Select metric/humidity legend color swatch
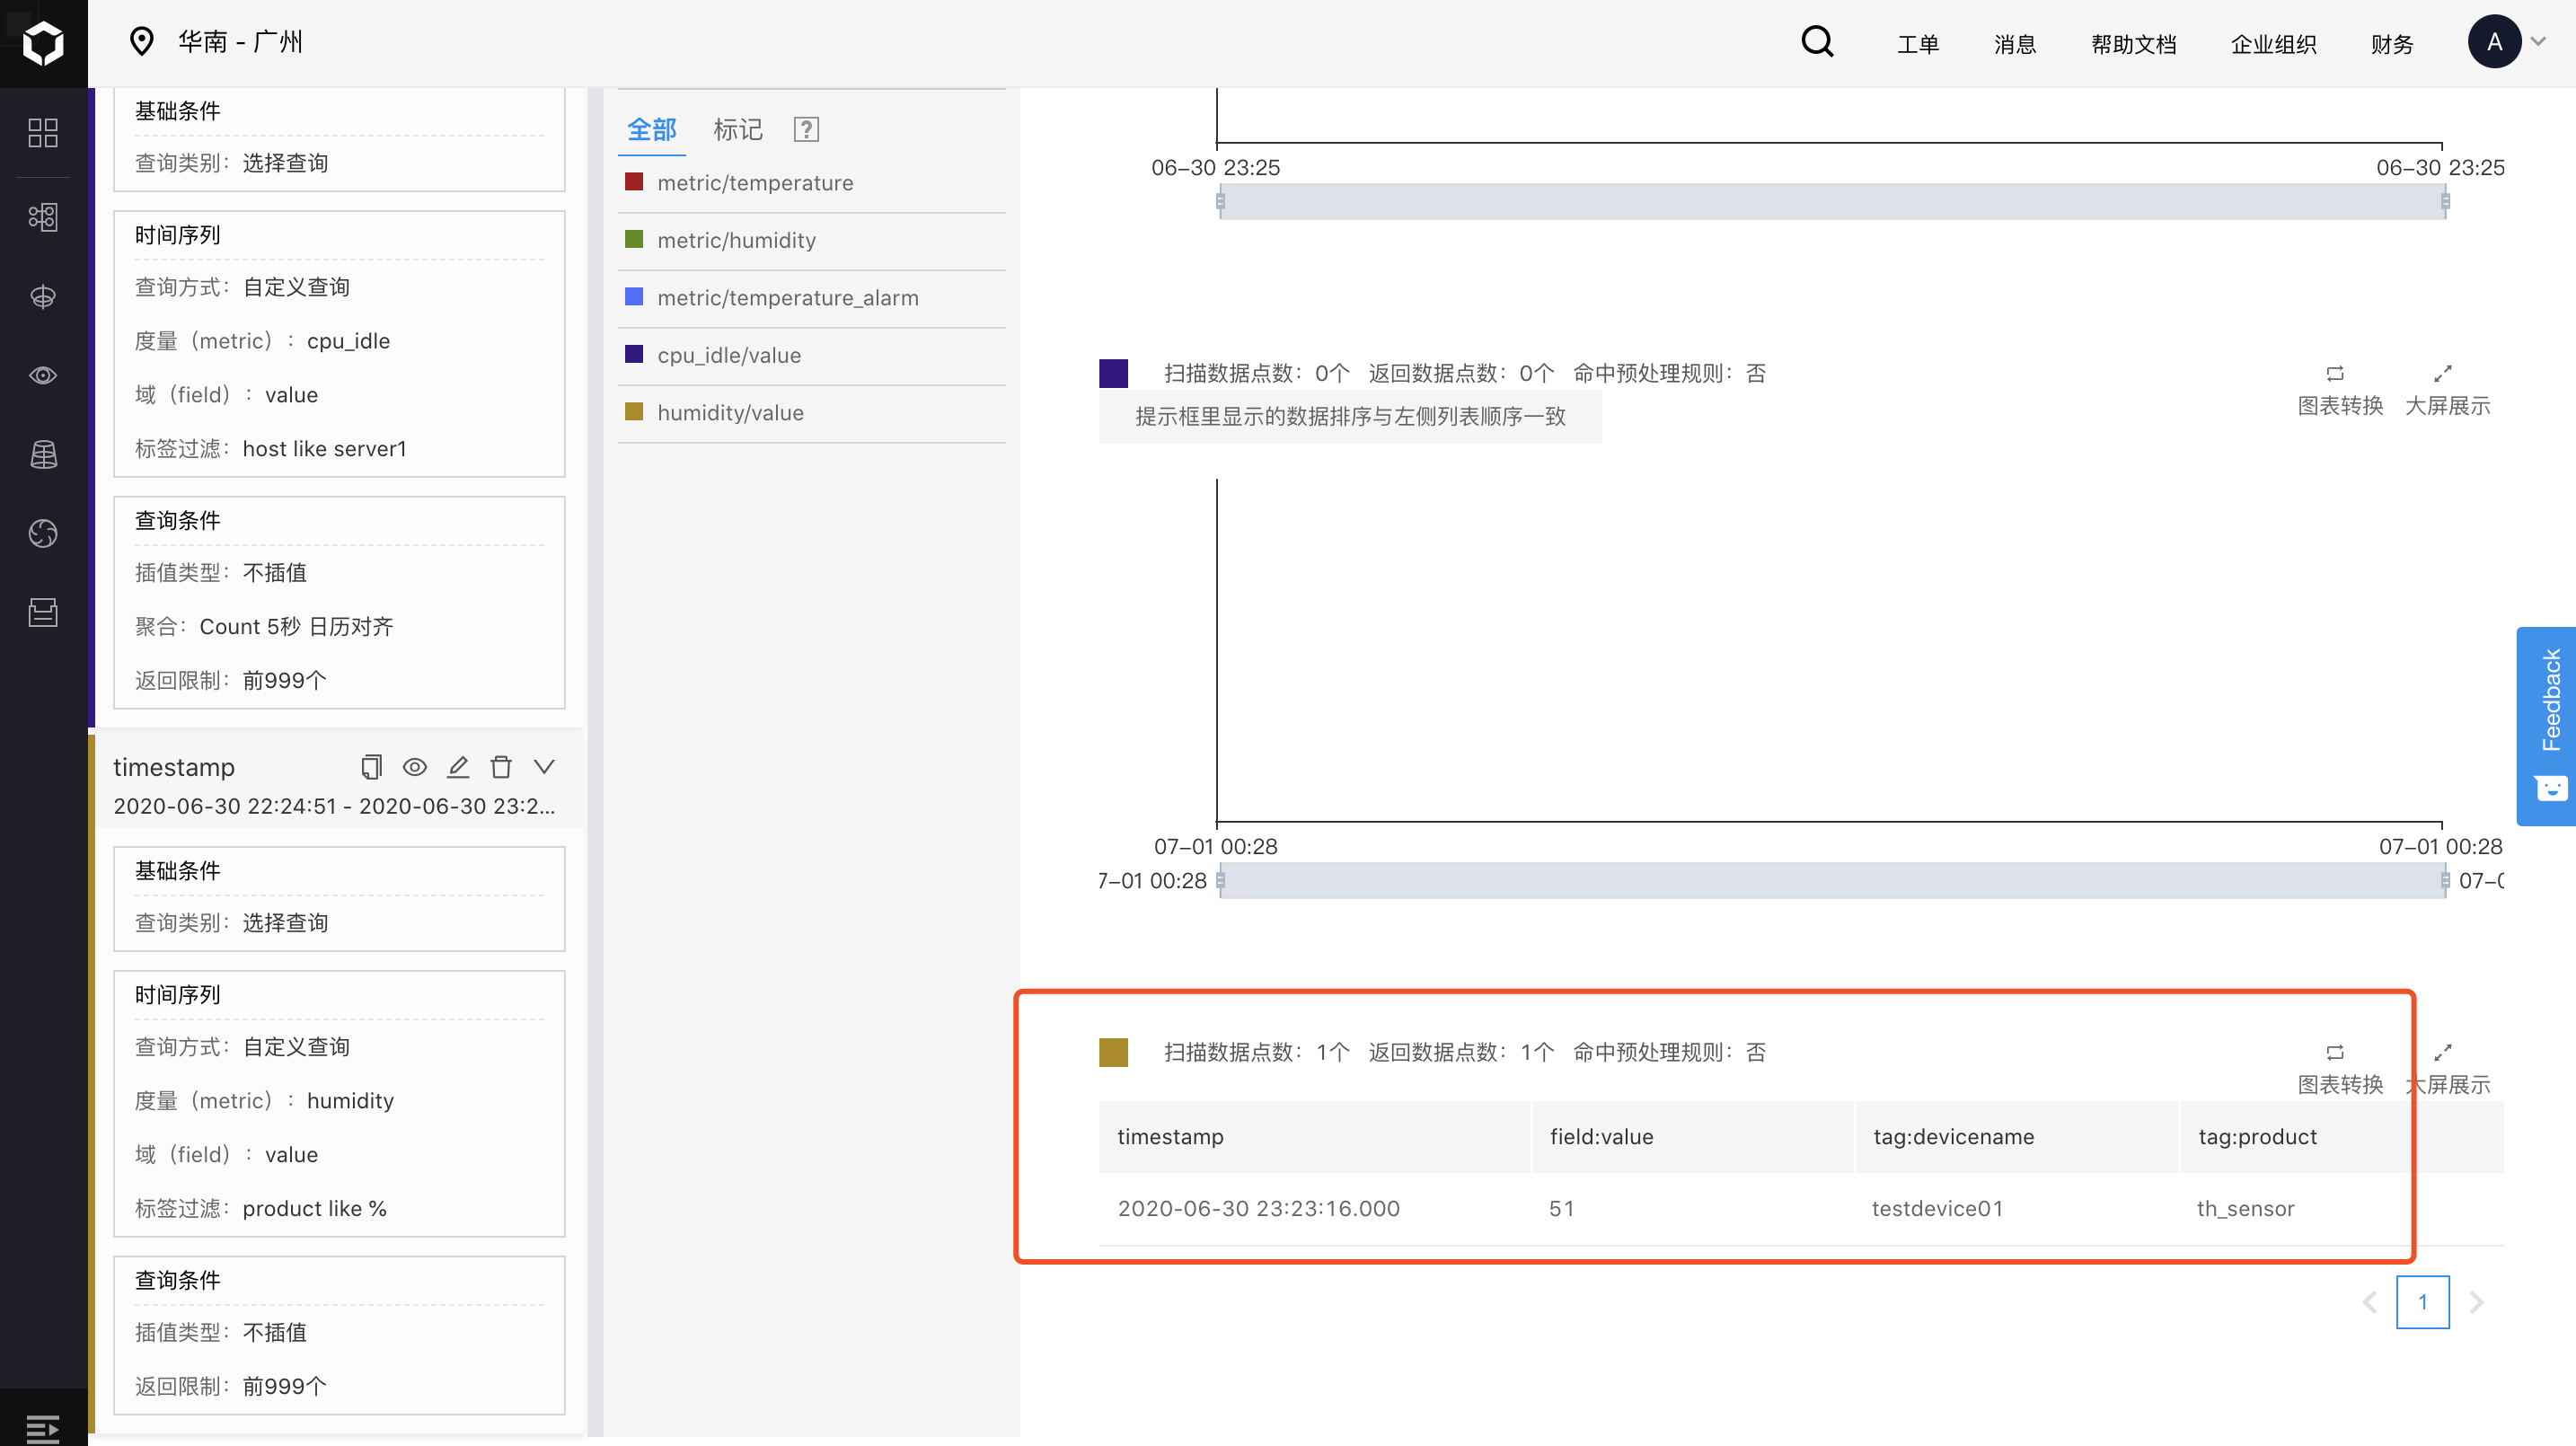The image size is (2576, 1446). click(x=634, y=239)
